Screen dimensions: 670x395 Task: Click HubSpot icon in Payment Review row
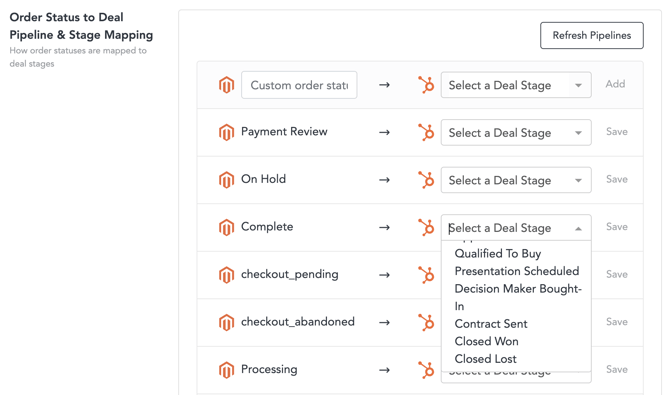point(426,132)
